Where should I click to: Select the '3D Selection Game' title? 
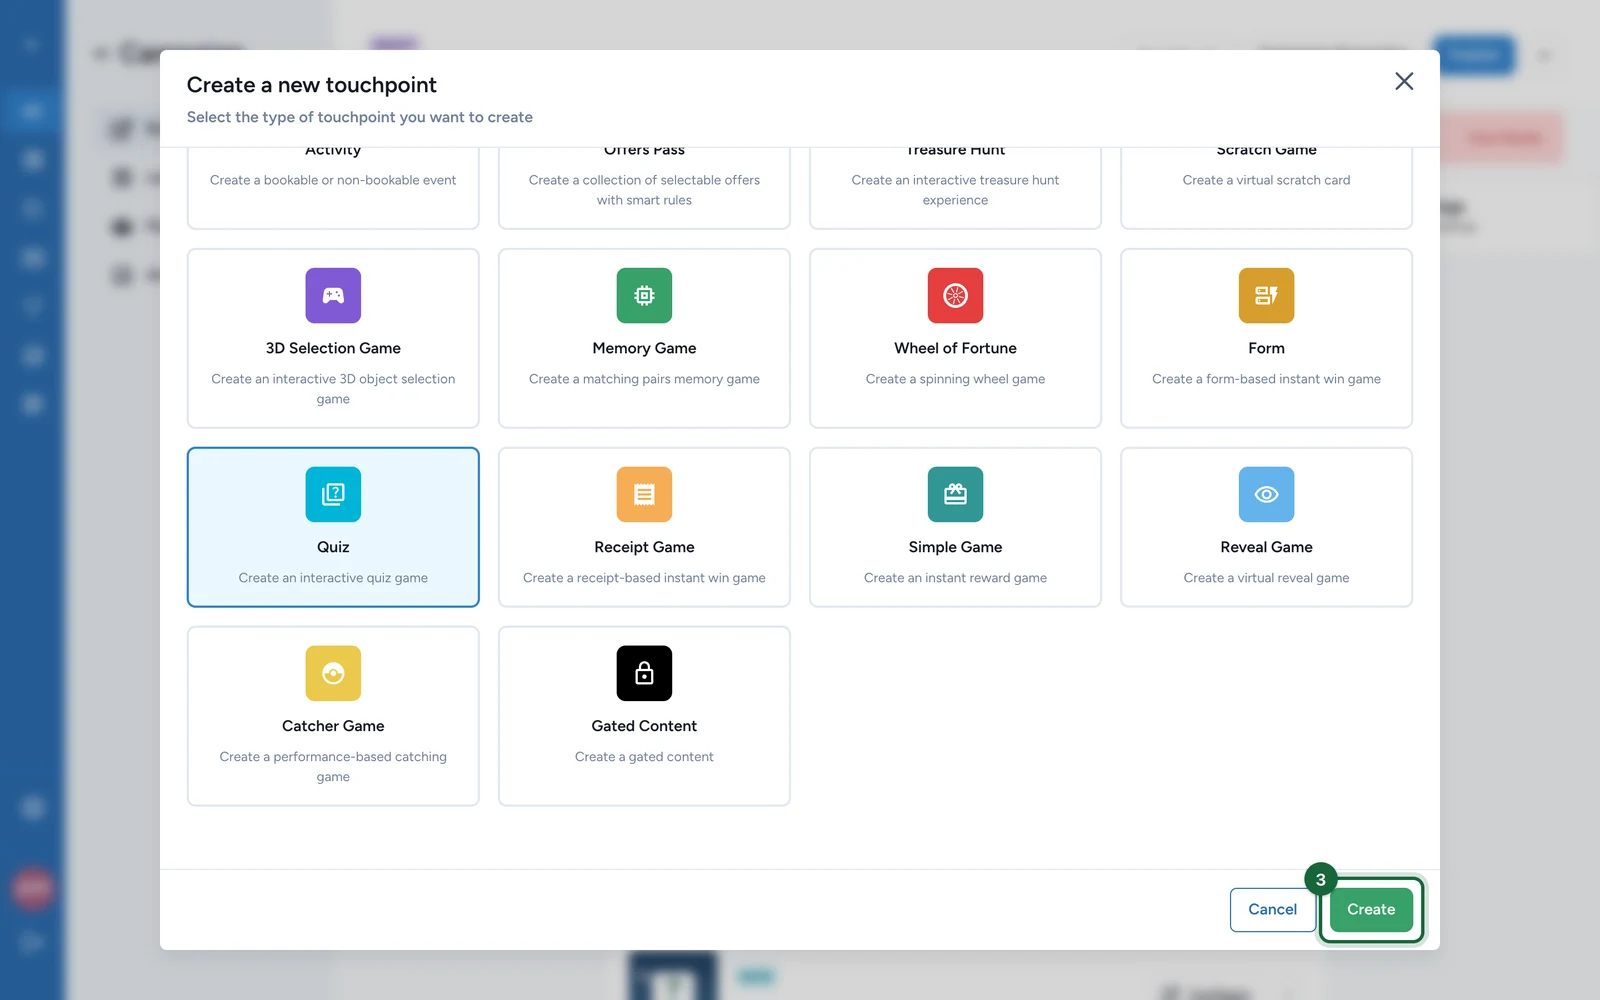point(333,348)
